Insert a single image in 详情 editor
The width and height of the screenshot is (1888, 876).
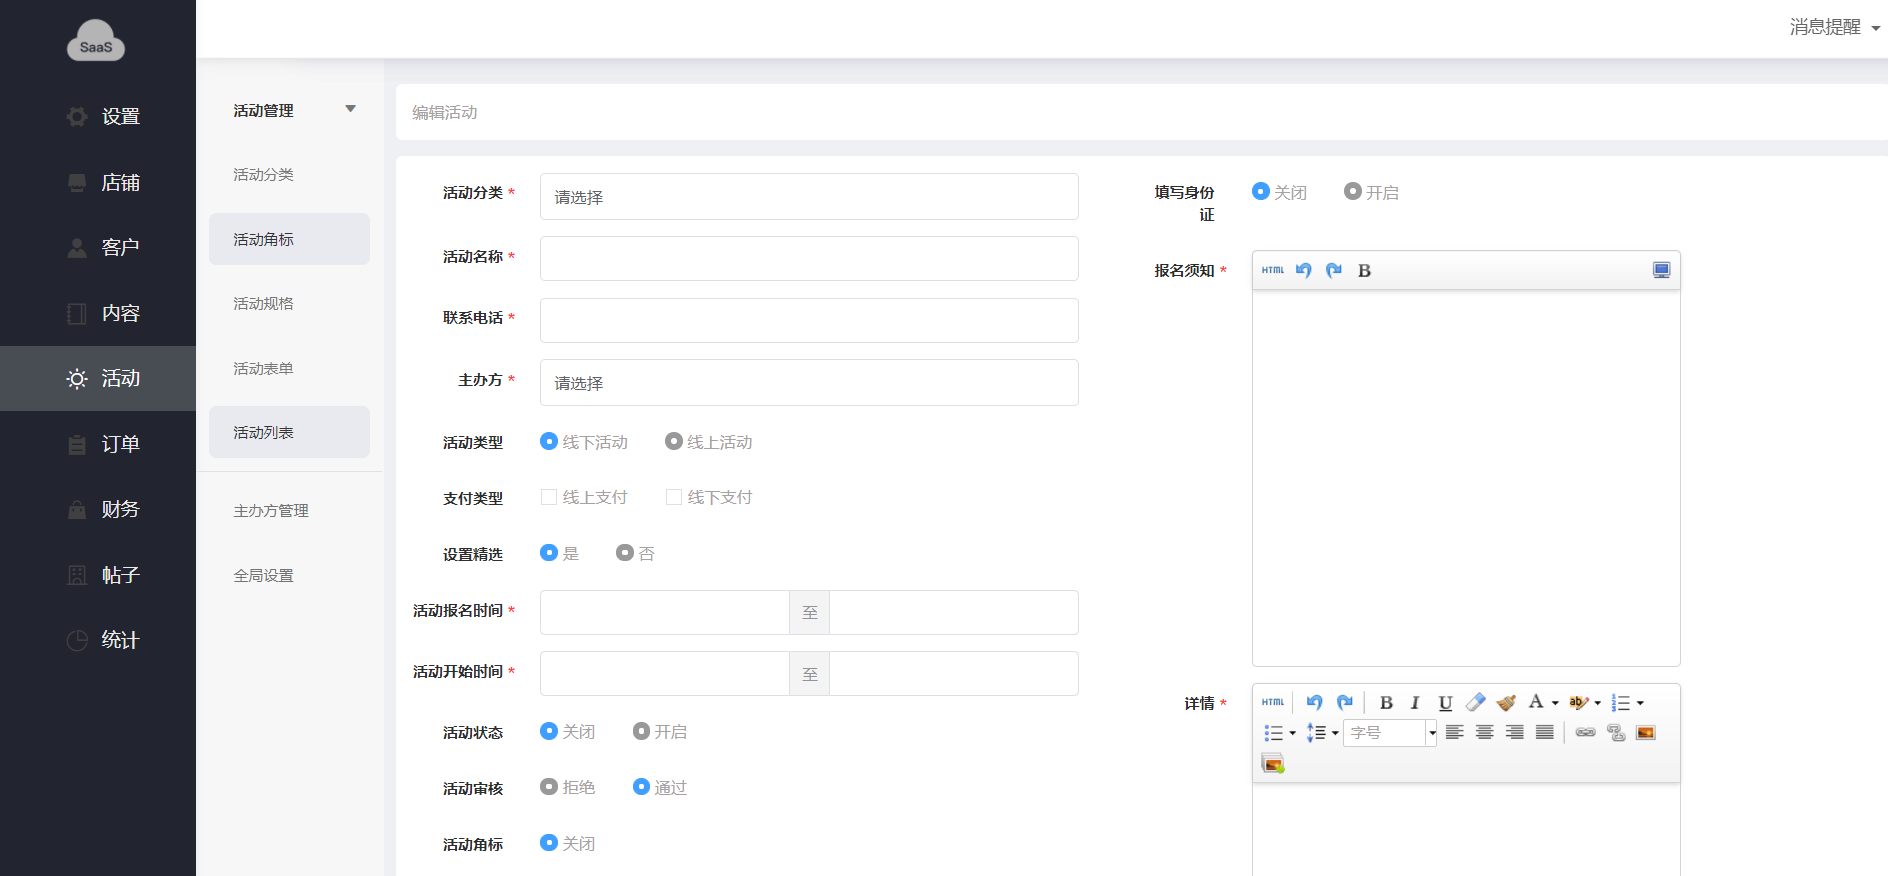click(x=1646, y=732)
